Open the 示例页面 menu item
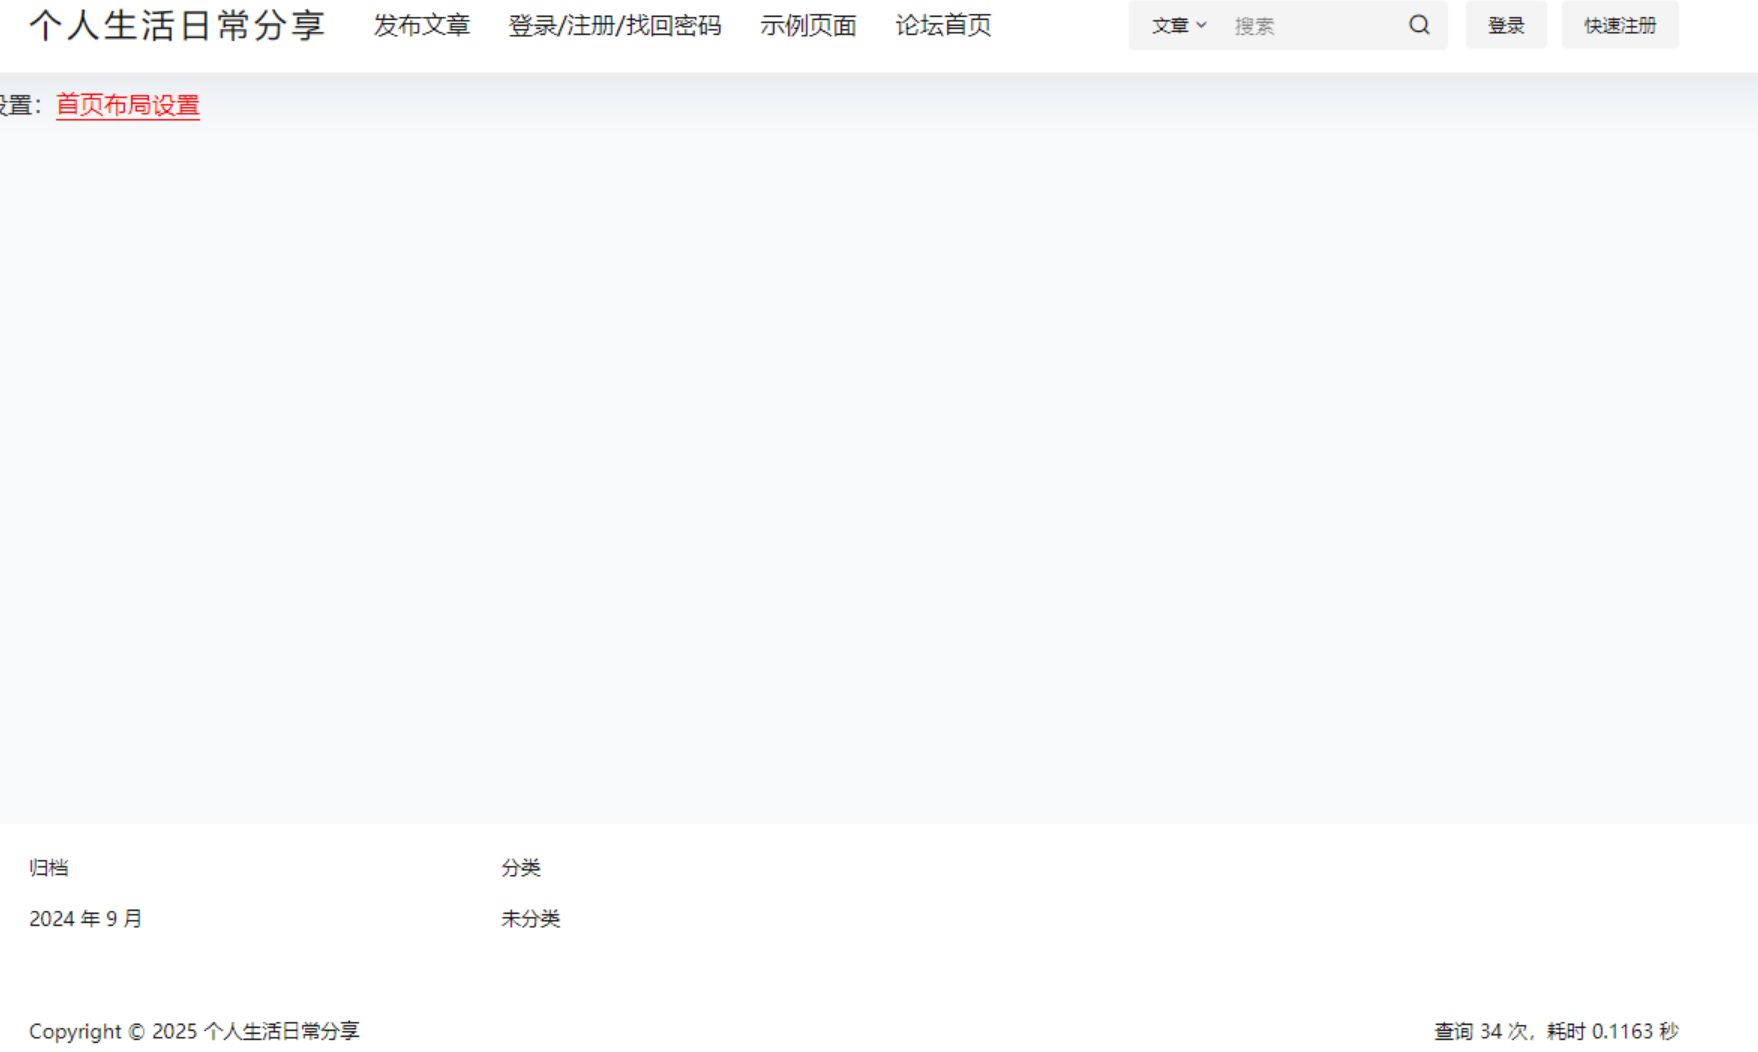Image resolution: width=1758 pixels, height=1052 pixels. pos(808,25)
